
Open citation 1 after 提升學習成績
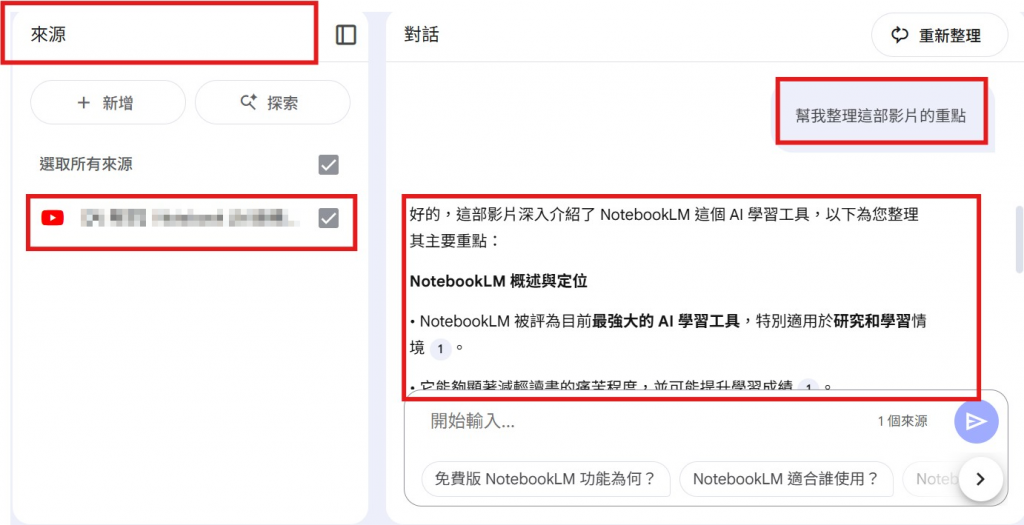(x=809, y=385)
